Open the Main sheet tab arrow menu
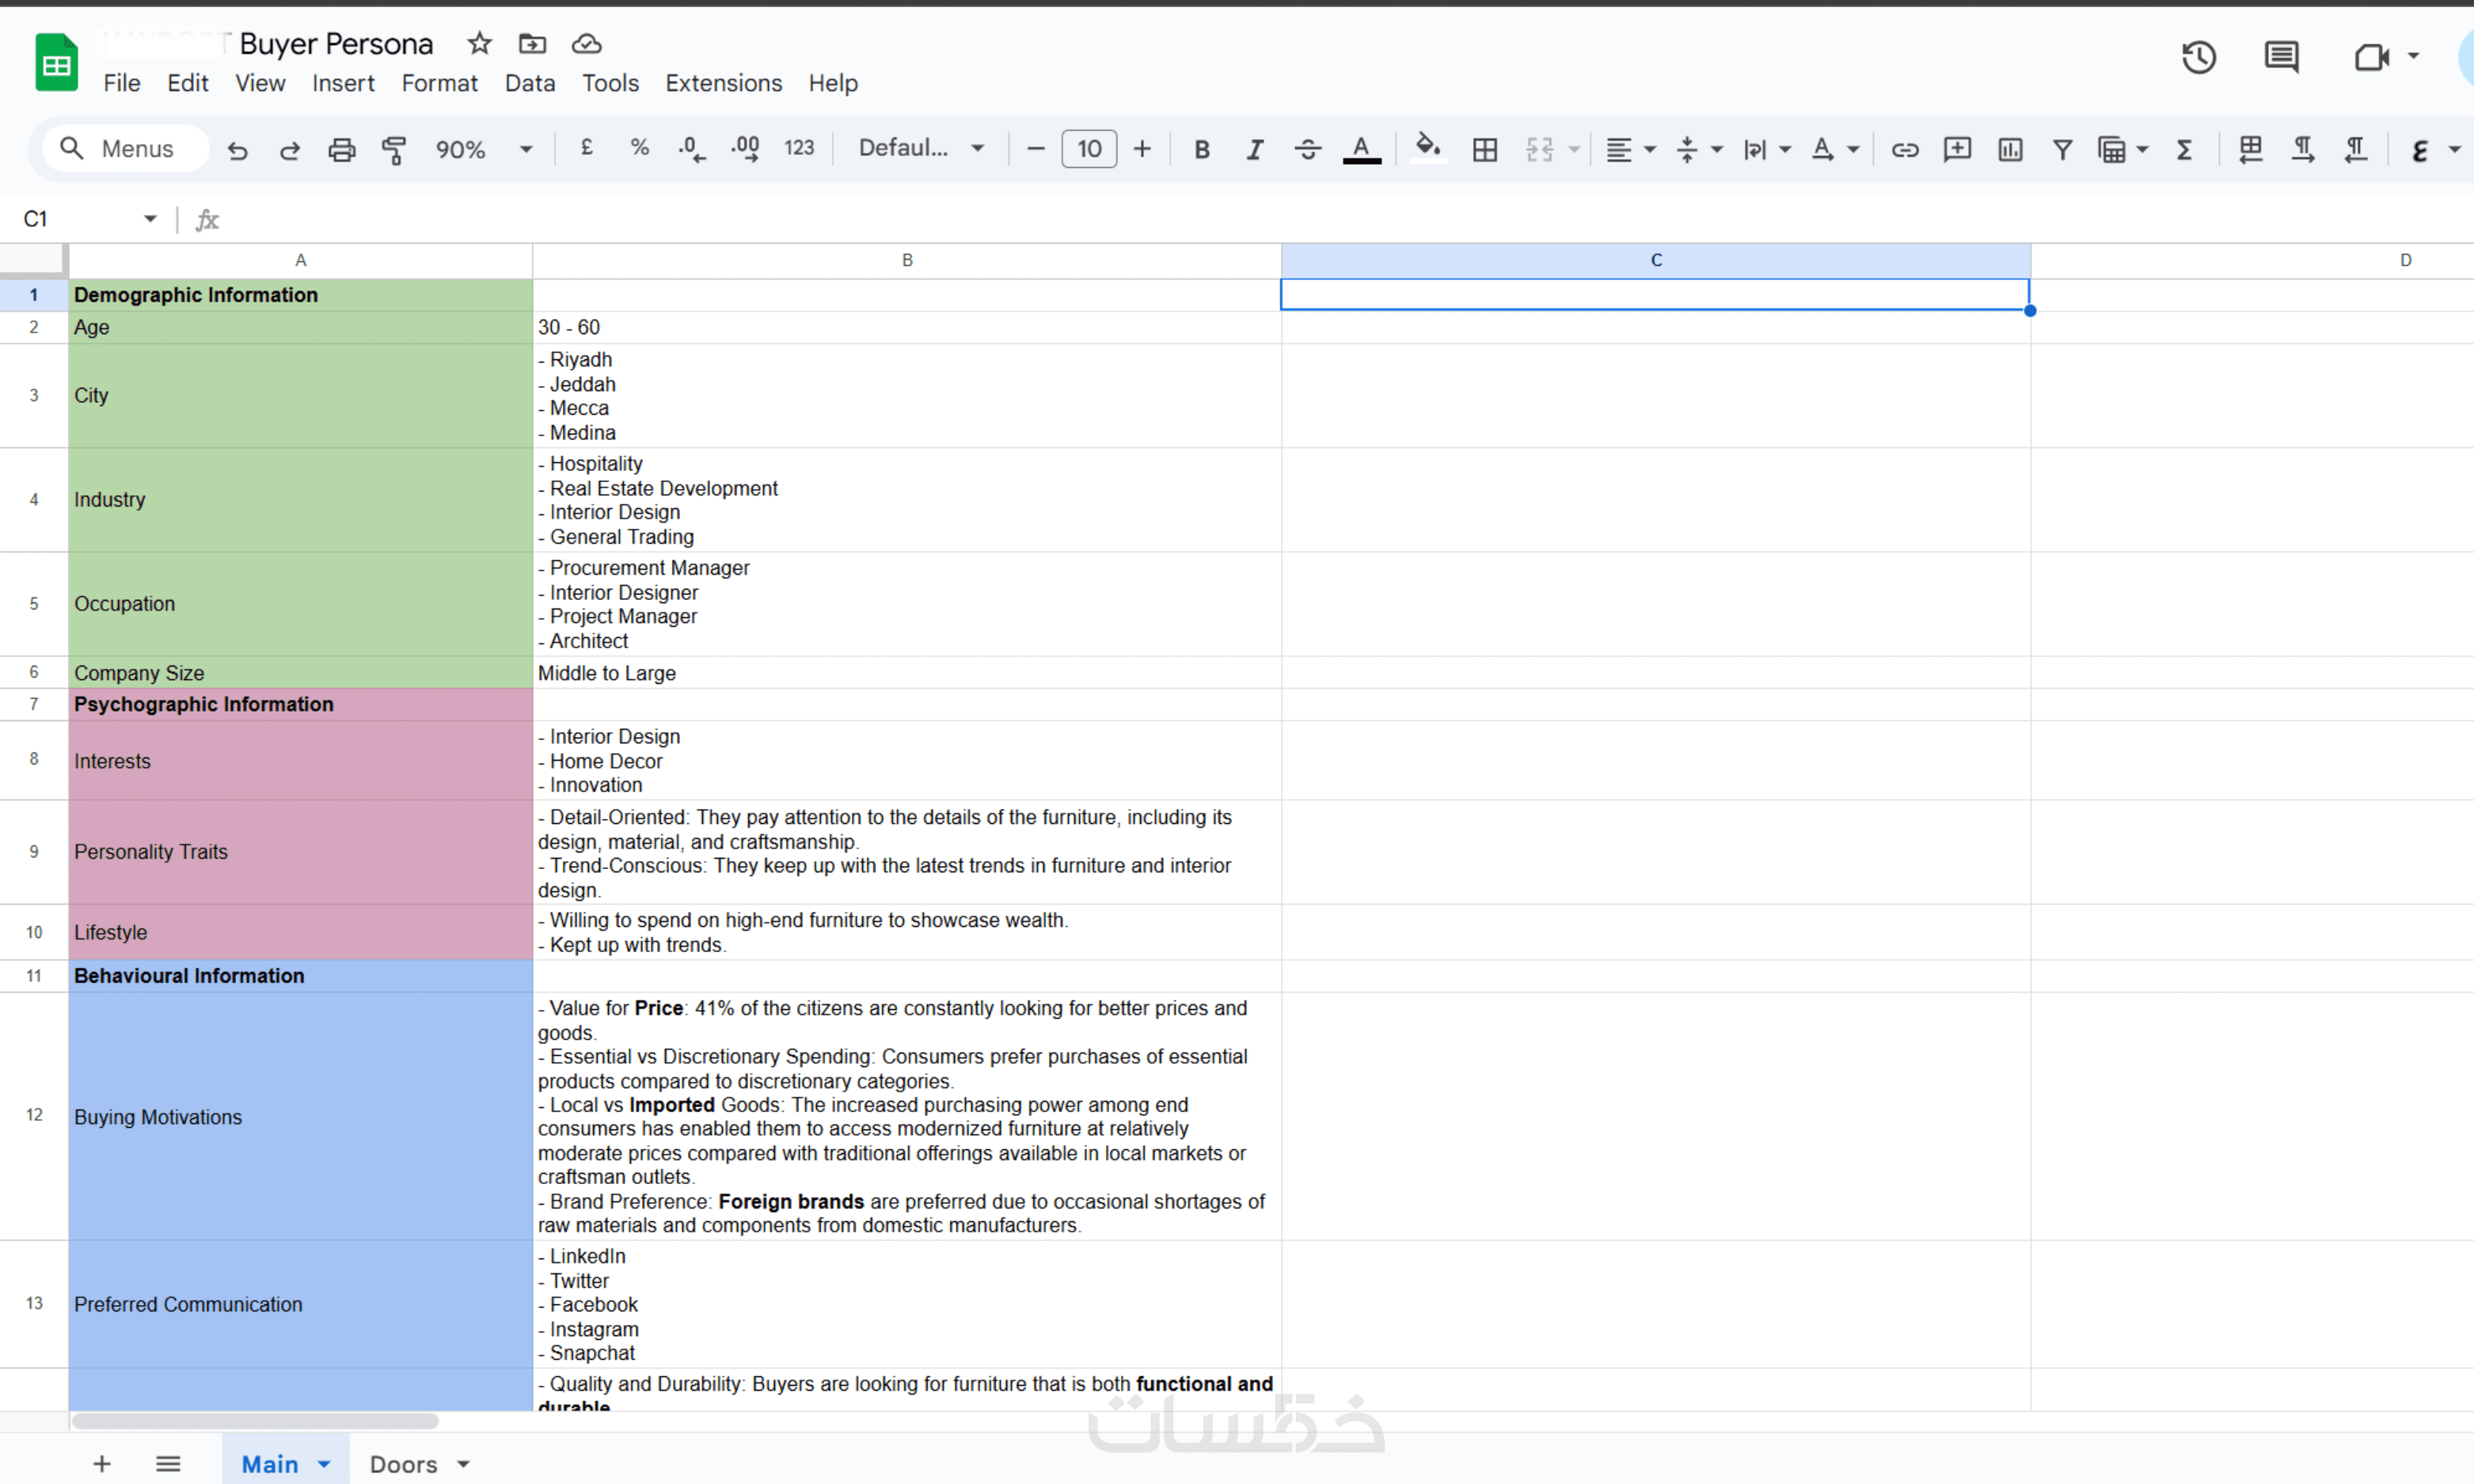 324,1464
